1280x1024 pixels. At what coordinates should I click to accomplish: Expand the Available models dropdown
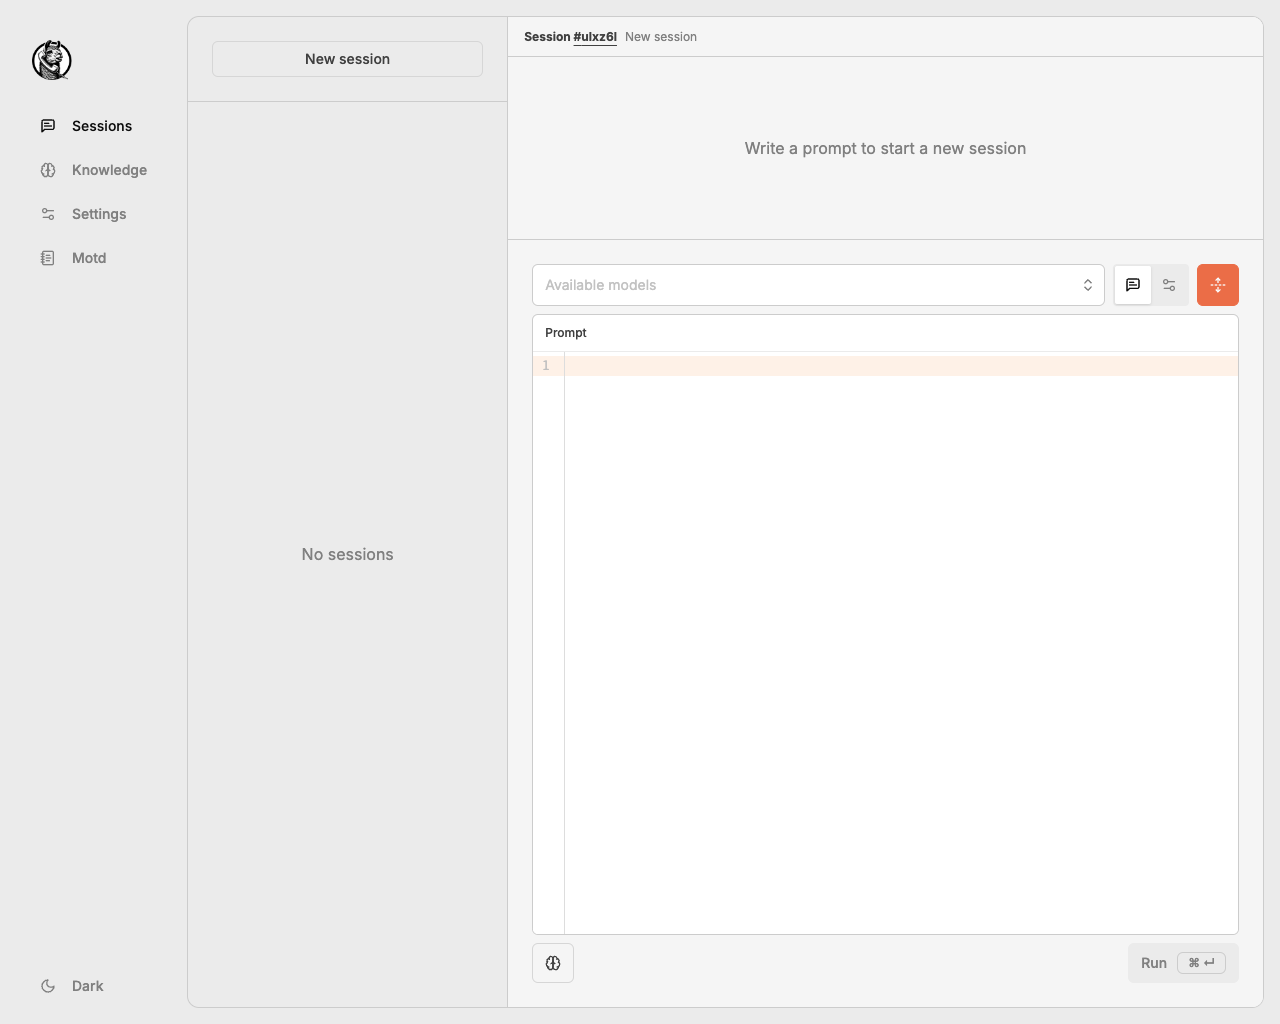pyautogui.click(x=818, y=285)
